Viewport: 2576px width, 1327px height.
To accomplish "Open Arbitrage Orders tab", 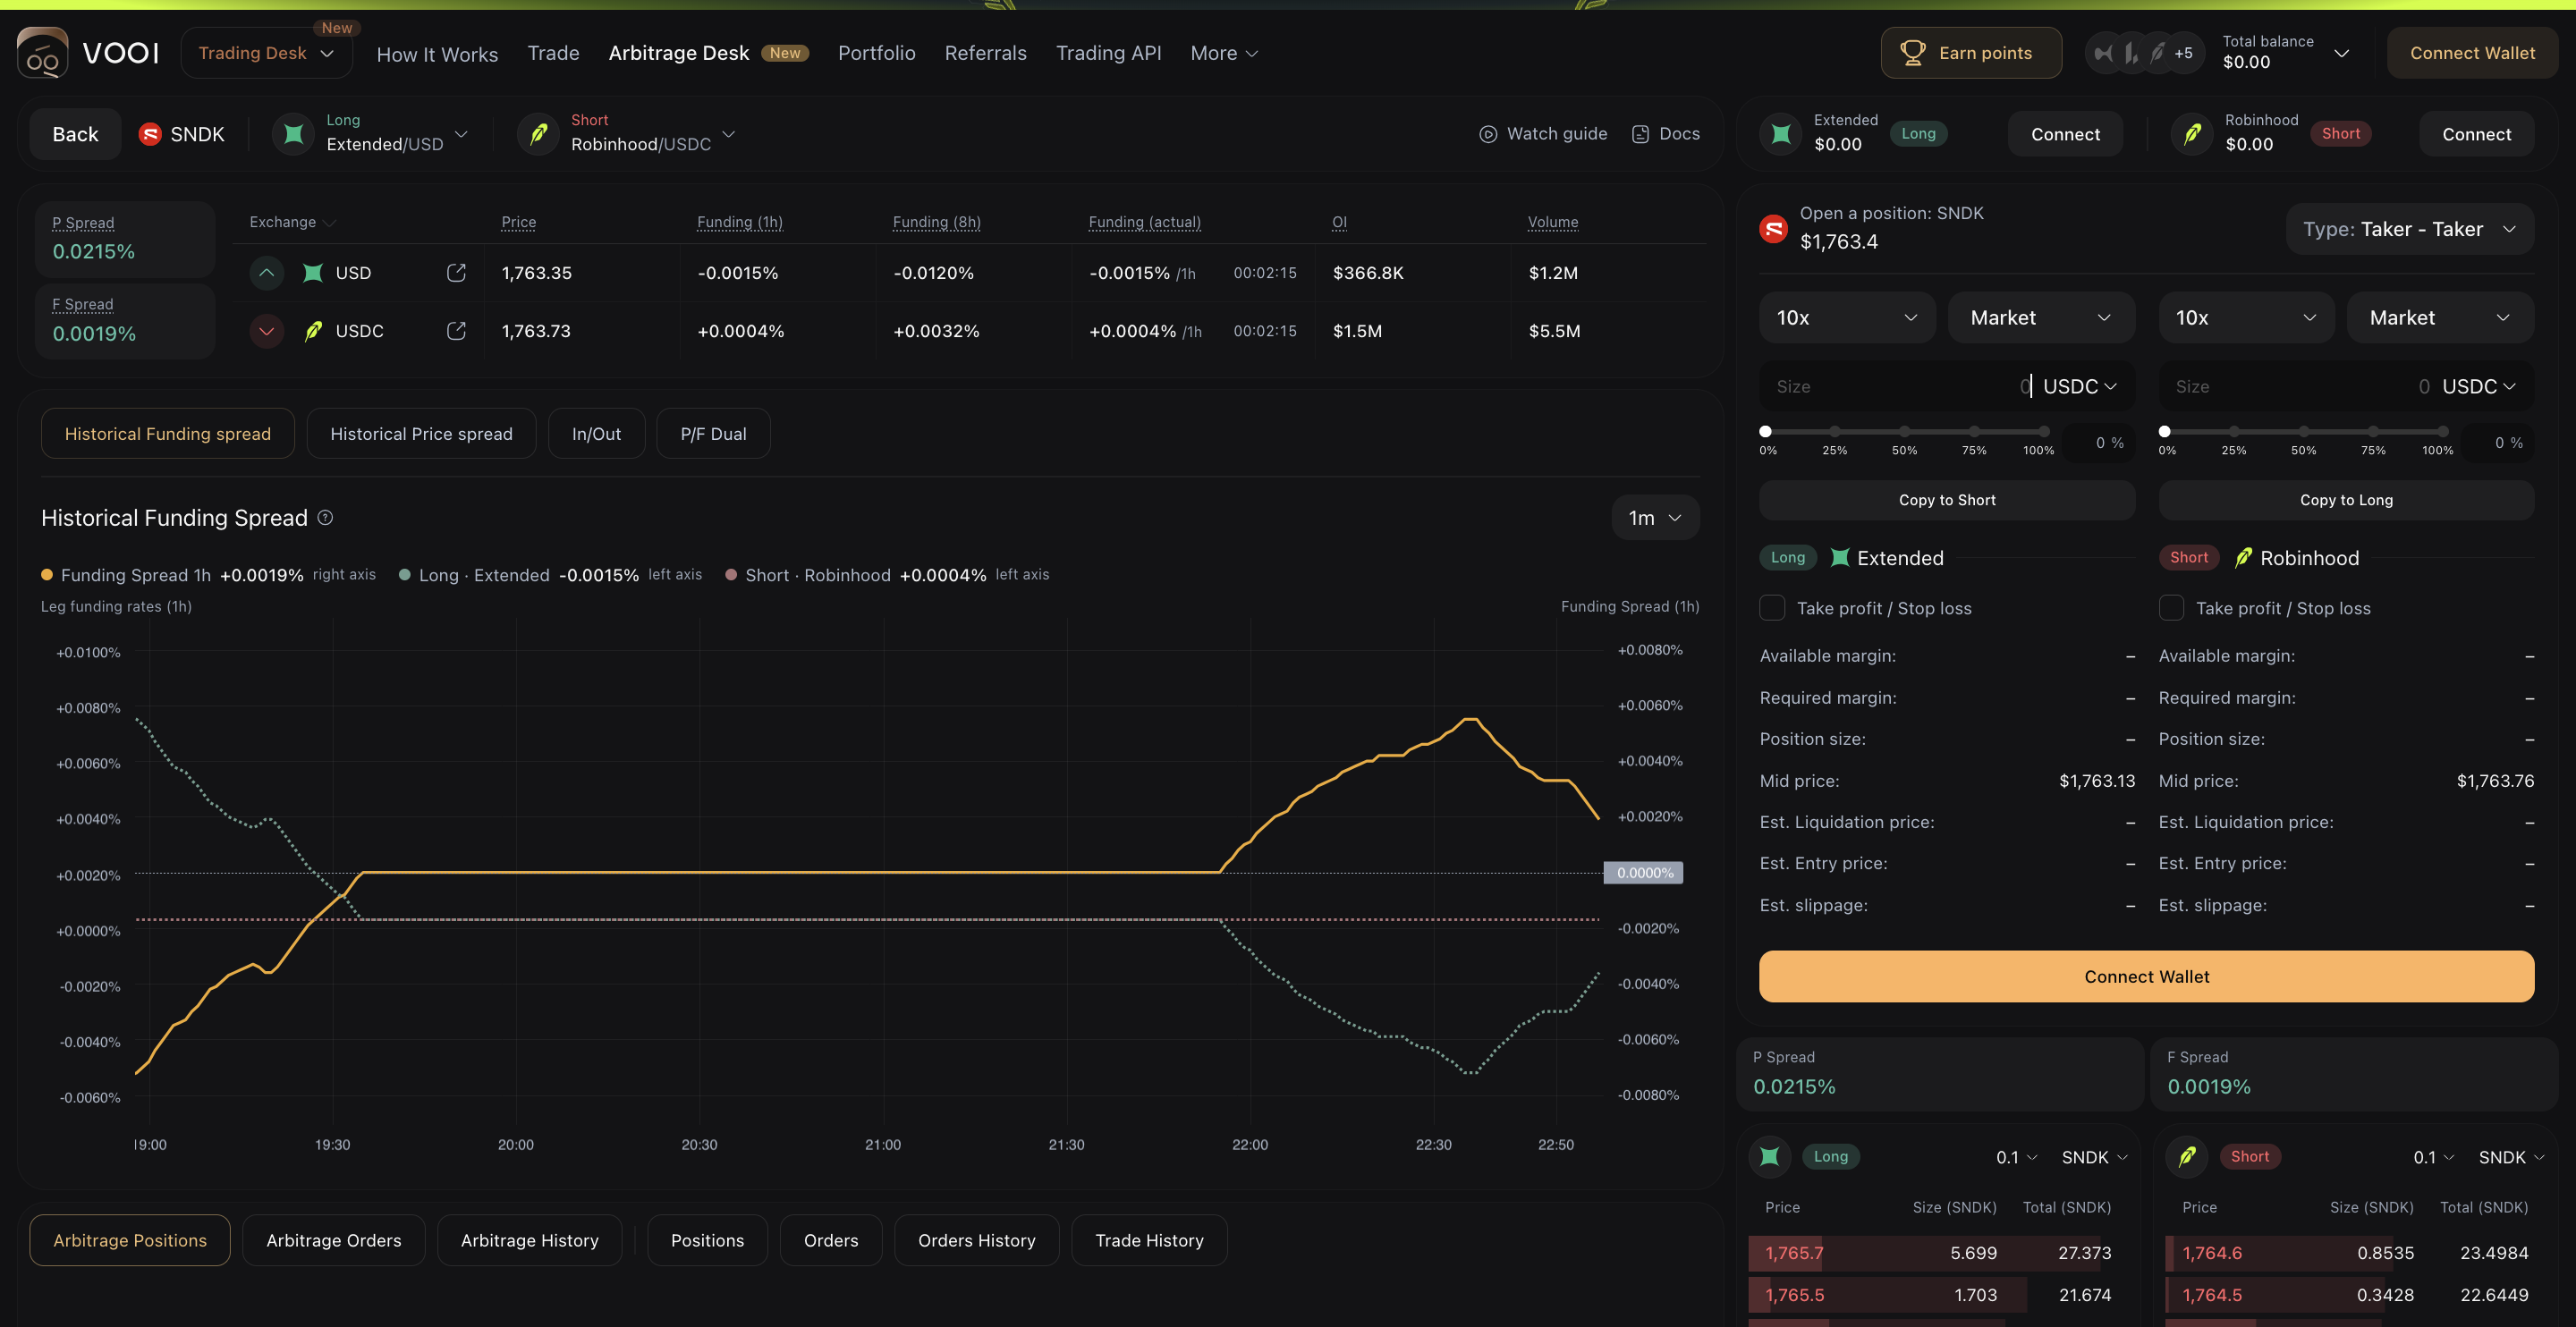I will point(334,1240).
